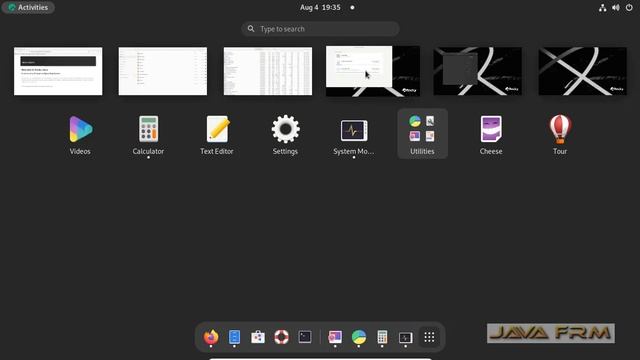
Task: Click the Type to search field
Action: [x=320, y=29]
